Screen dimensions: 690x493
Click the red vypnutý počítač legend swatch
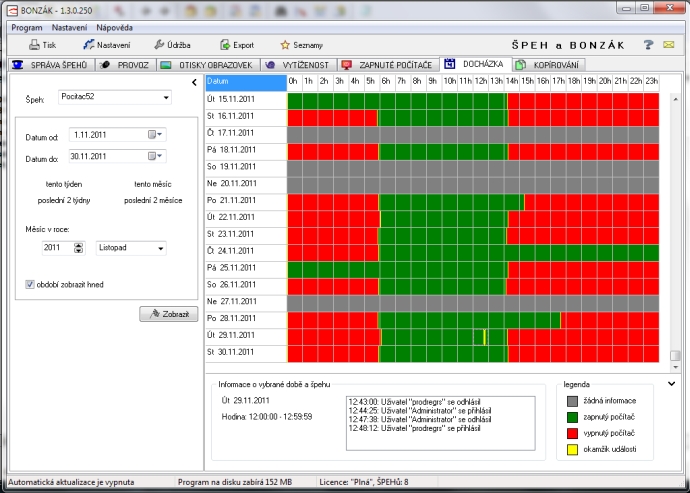[572, 434]
